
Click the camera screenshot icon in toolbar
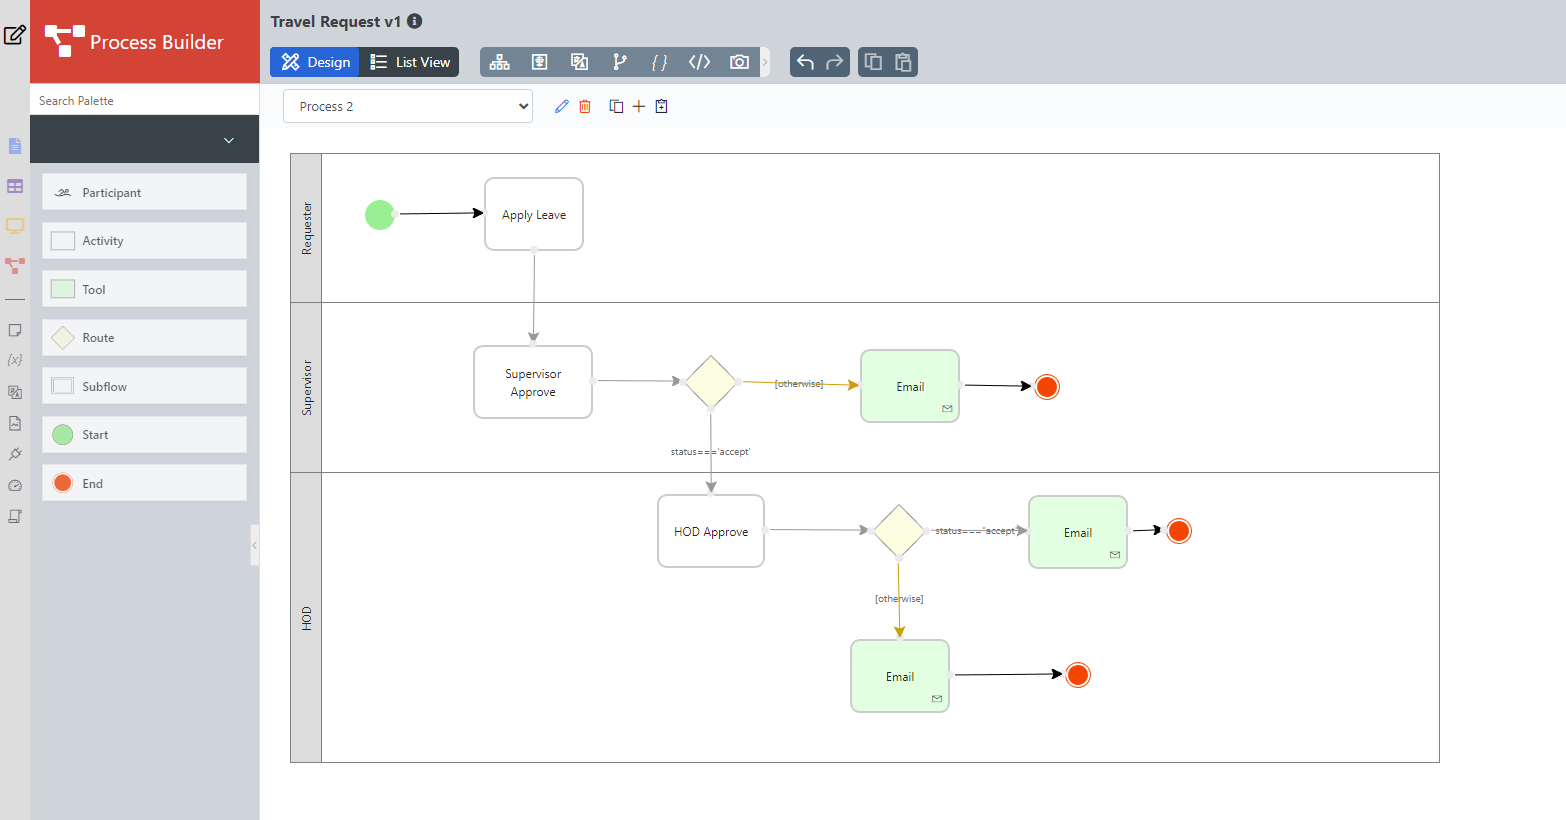[x=739, y=62]
